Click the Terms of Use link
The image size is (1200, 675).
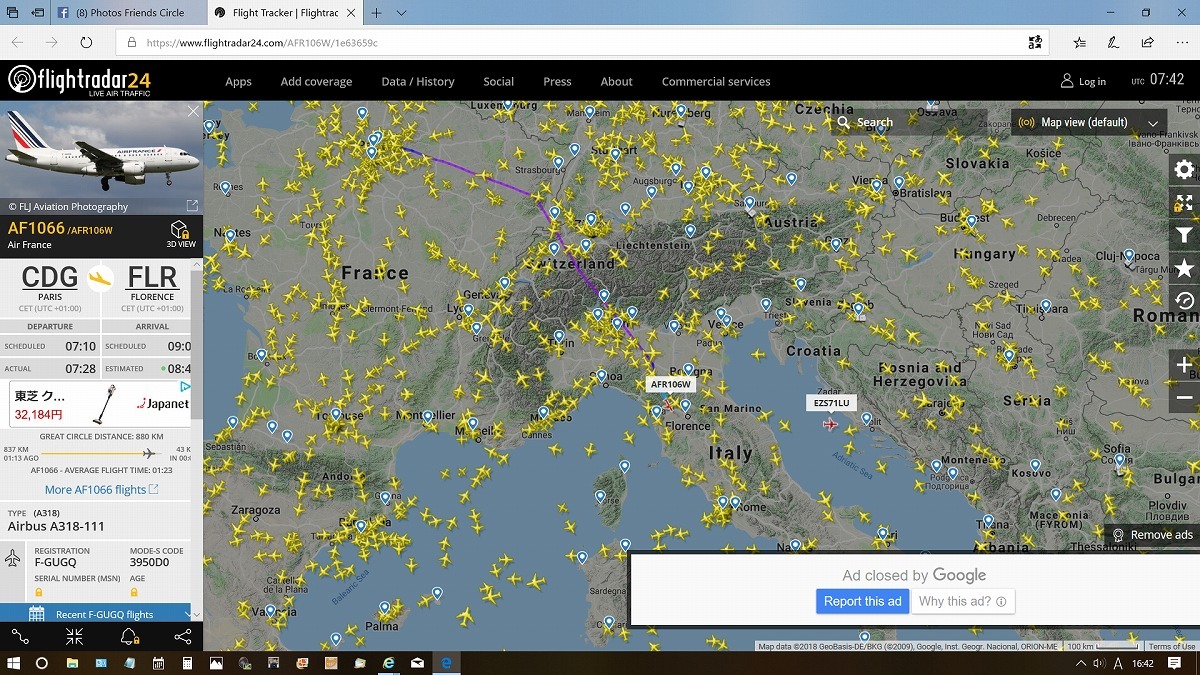pos(1172,647)
